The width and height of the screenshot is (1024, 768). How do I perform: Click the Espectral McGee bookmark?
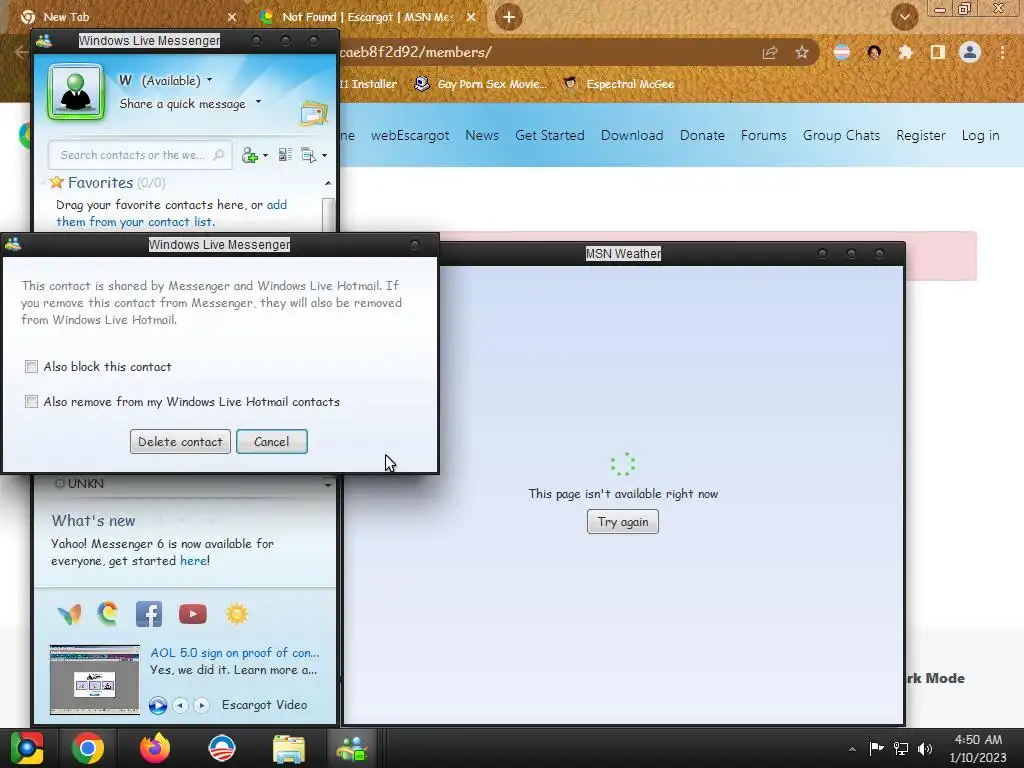click(618, 84)
